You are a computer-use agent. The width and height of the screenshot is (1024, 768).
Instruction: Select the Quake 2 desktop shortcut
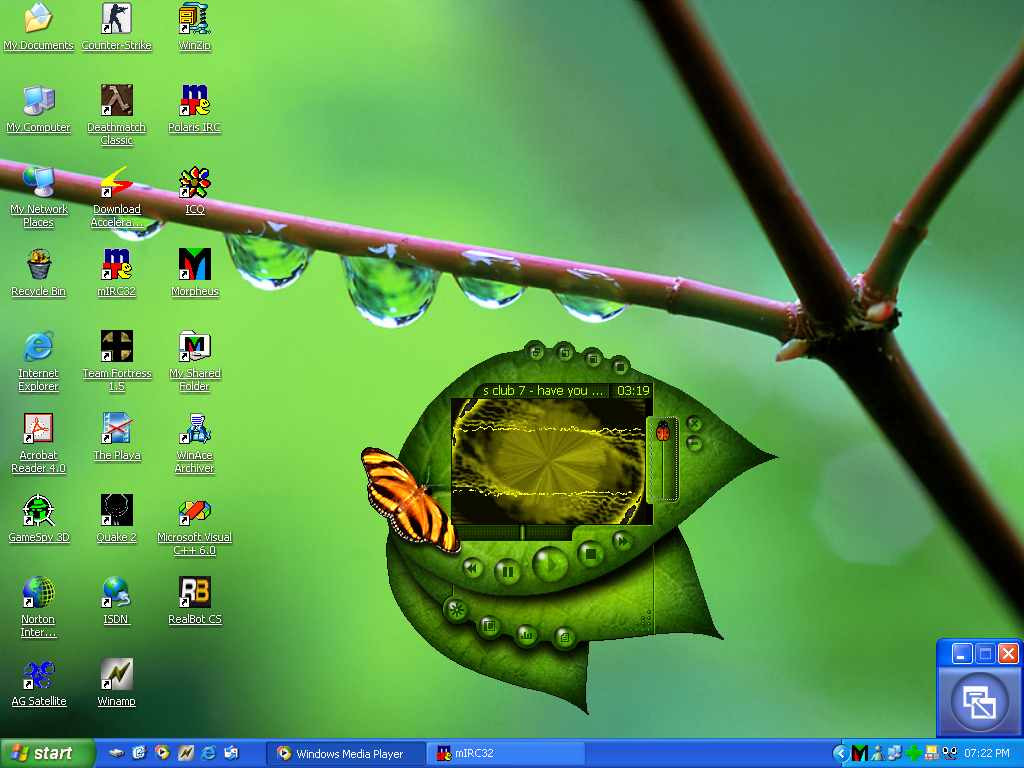pos(116,520)
